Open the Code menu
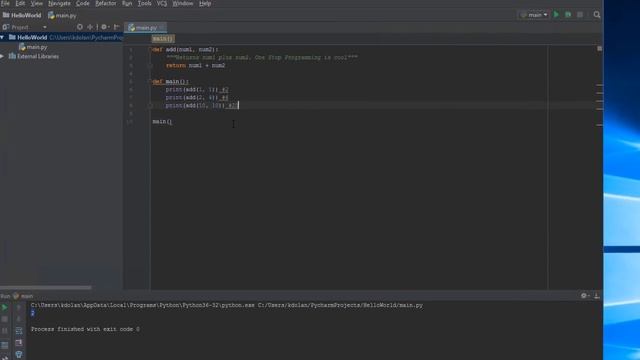The width and height of the screenshot is (640, 360). point(82,3)
